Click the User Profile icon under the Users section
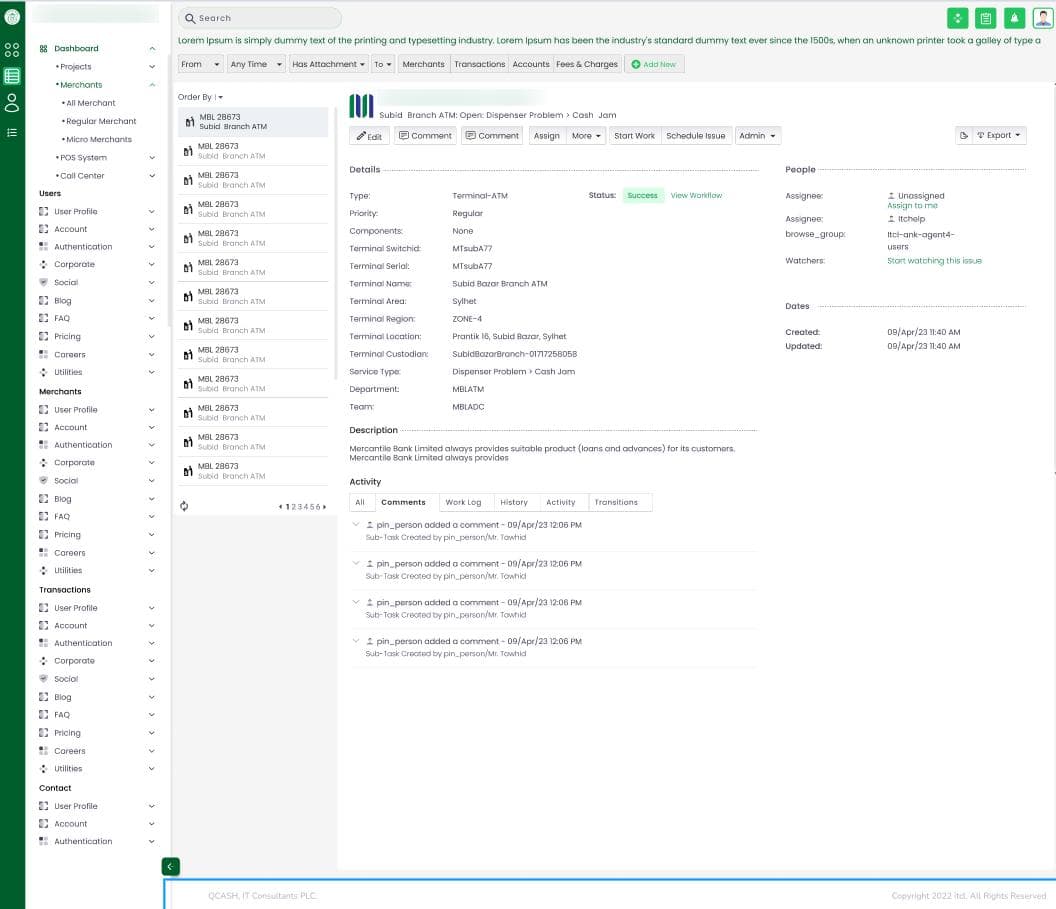This screenshot has height=909, width=1056. coord(43,211)
